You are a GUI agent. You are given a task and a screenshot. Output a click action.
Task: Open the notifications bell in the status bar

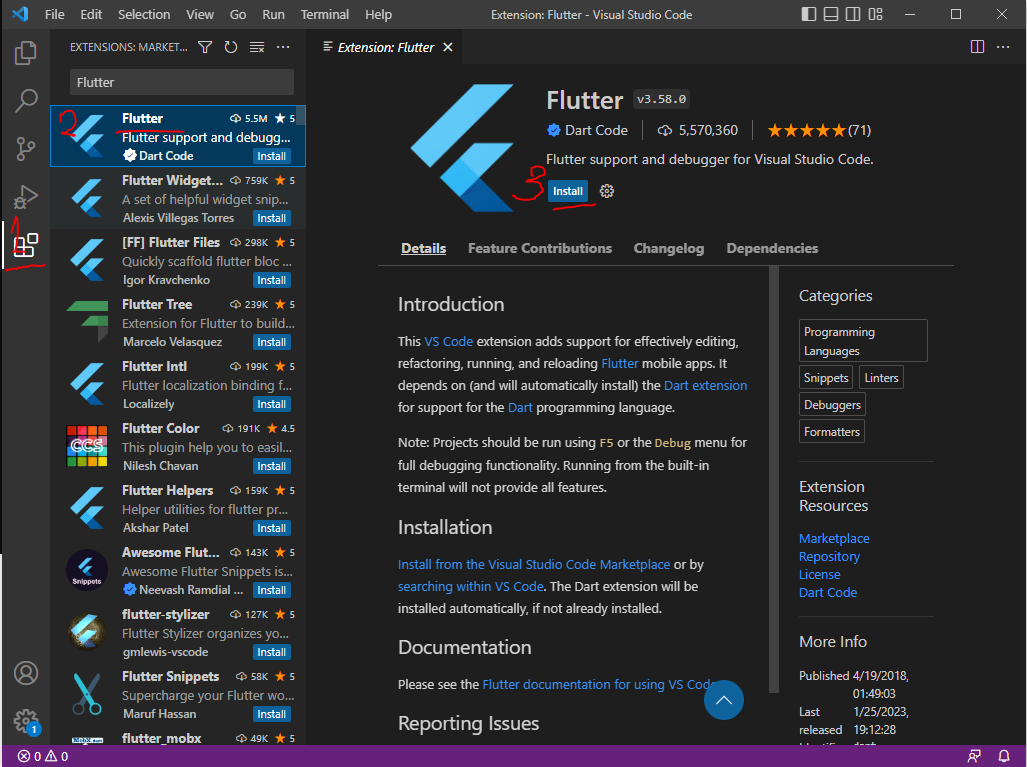[x=1004, y=756]
